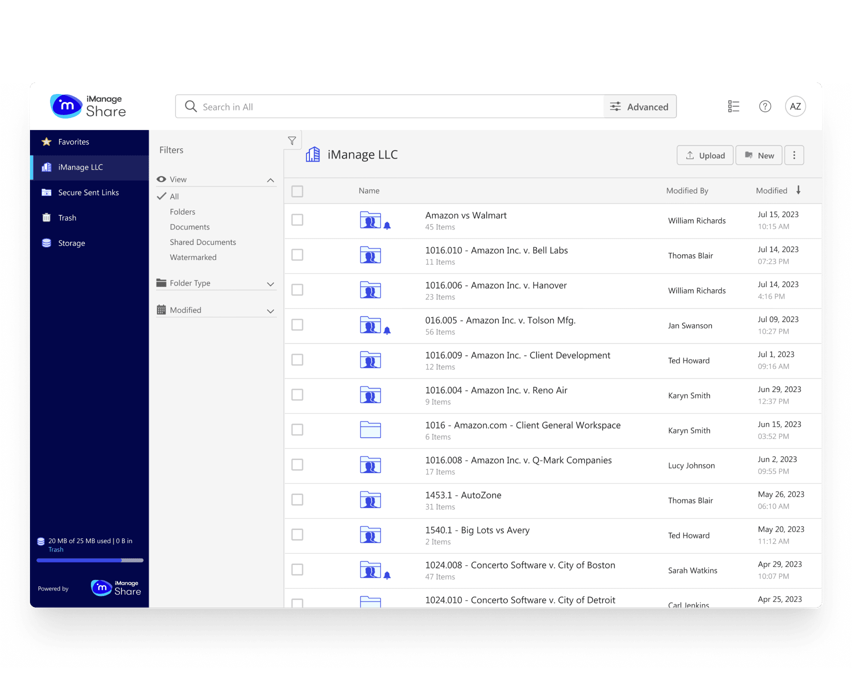Click the Storage database sidebar icon
Screen dimensions: 852x690
(46, 243)
